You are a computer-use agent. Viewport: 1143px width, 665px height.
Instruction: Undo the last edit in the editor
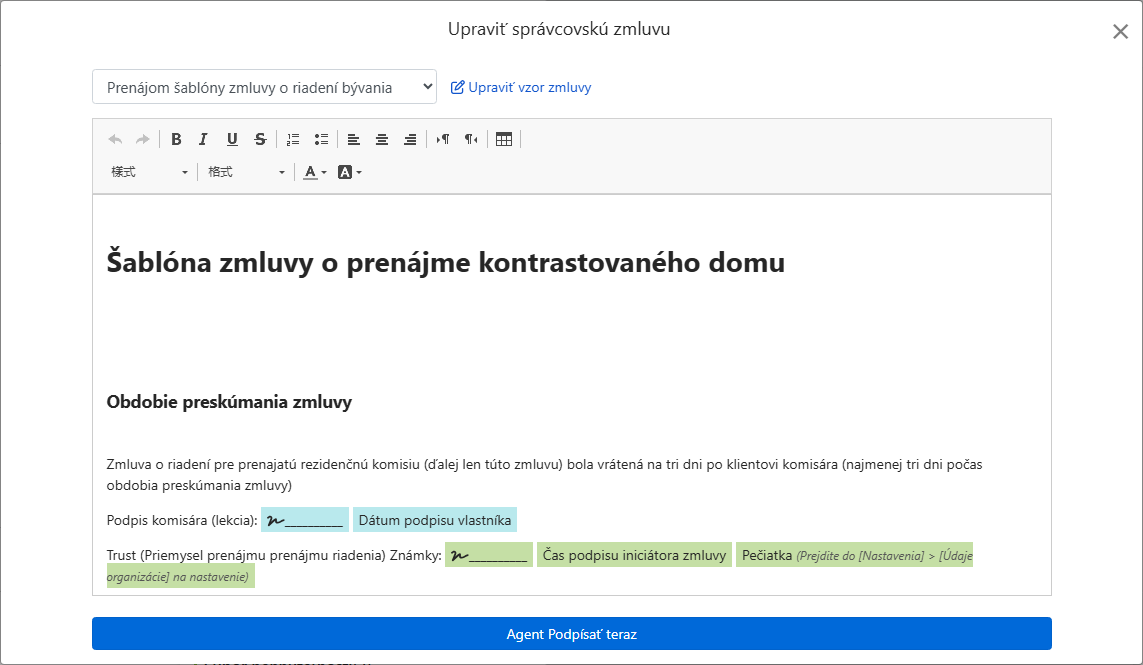[115, 139]
